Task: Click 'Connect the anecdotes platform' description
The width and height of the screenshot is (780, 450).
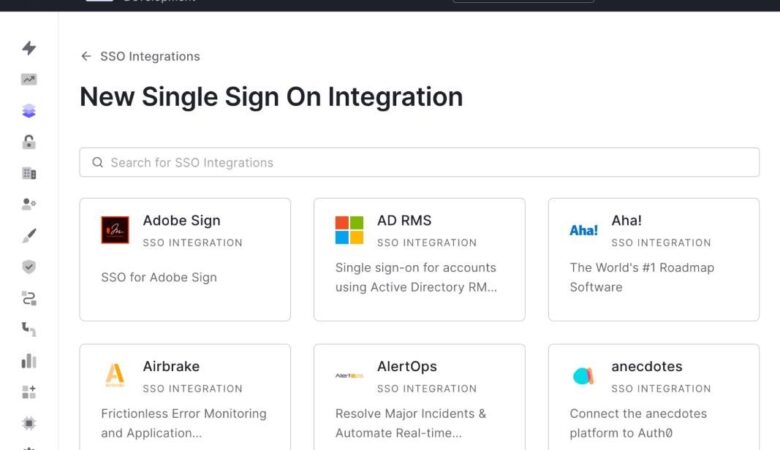Action: click(x=638, y=423)
